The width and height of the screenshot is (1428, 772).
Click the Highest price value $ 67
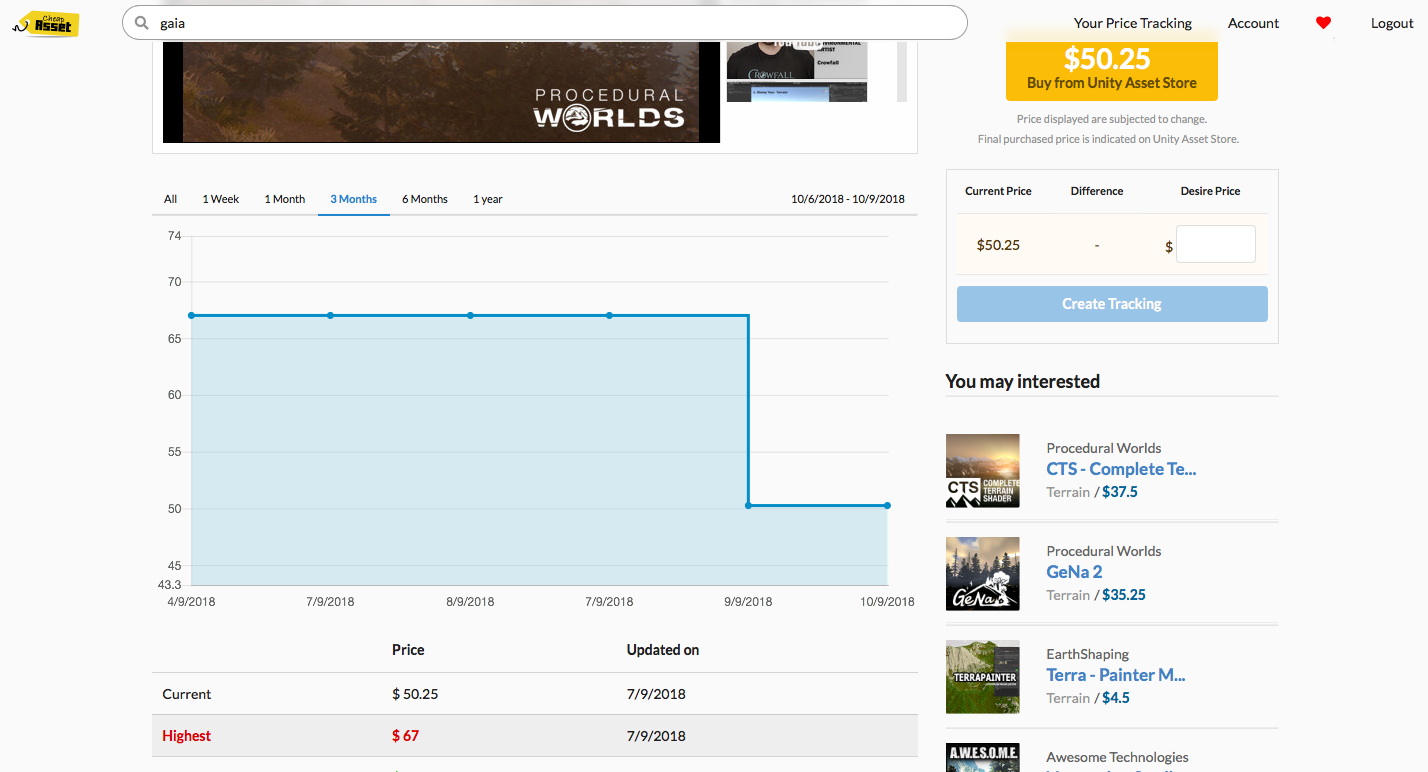coord(405,736)
